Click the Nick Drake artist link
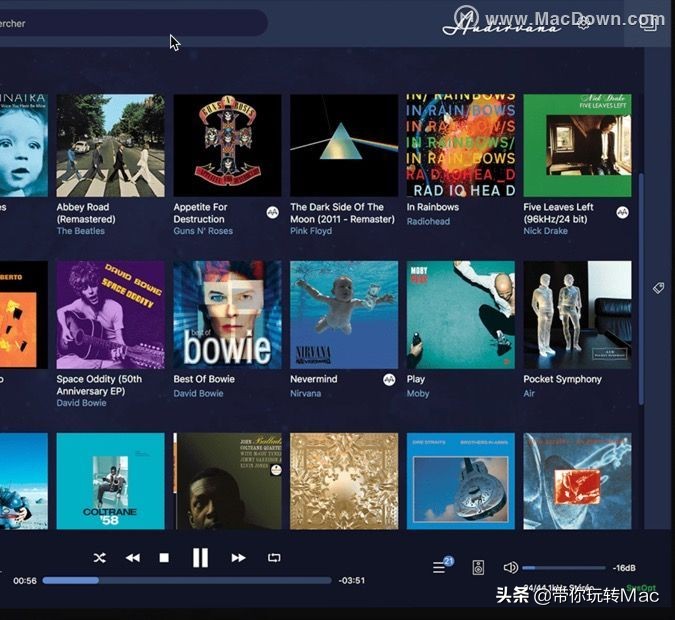Screen dimensions: 675x620 click(x=545, y=231)
